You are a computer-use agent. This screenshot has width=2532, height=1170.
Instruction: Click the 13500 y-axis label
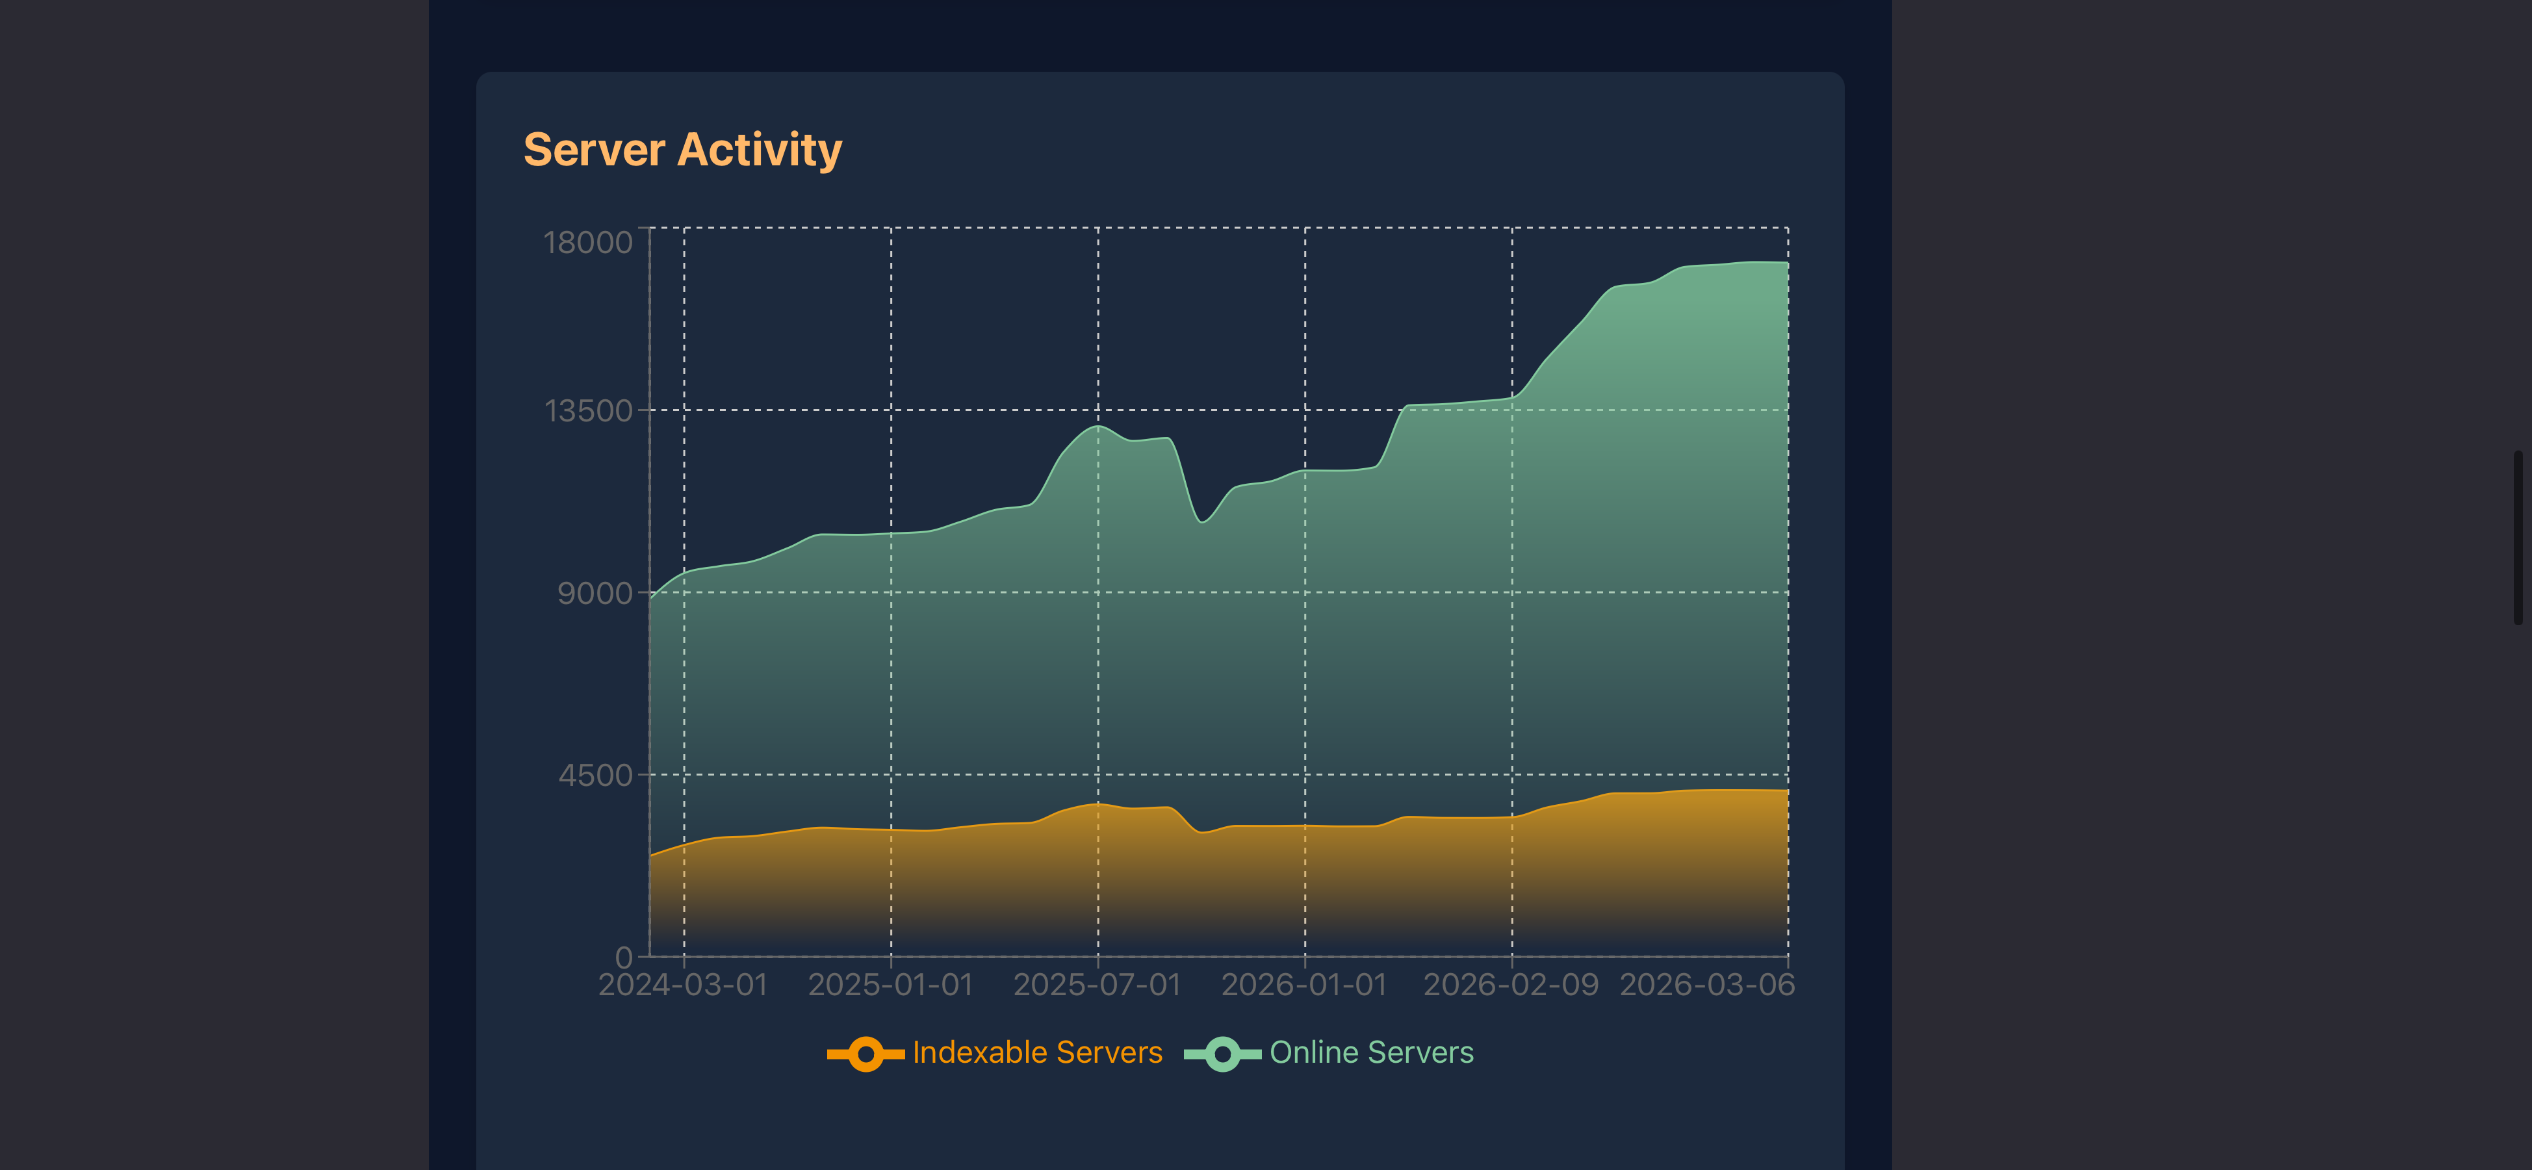coord(588,411)
